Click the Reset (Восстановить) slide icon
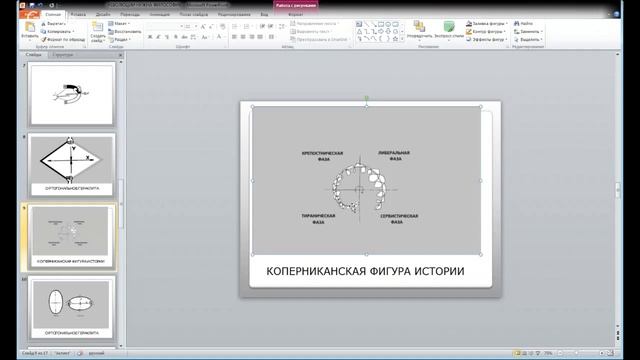Screen dimensions: 640x360 (x=111, y=31)
